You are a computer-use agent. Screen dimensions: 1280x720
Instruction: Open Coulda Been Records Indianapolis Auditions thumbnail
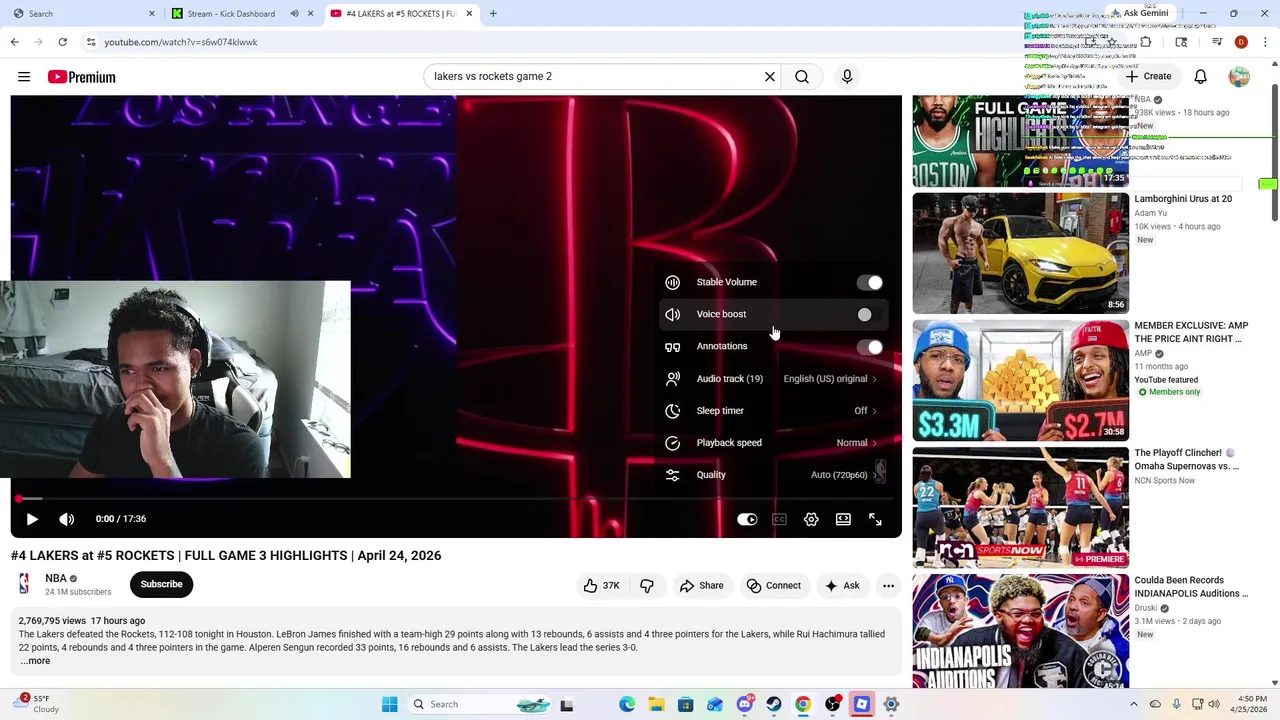[x=1020, y=631]
